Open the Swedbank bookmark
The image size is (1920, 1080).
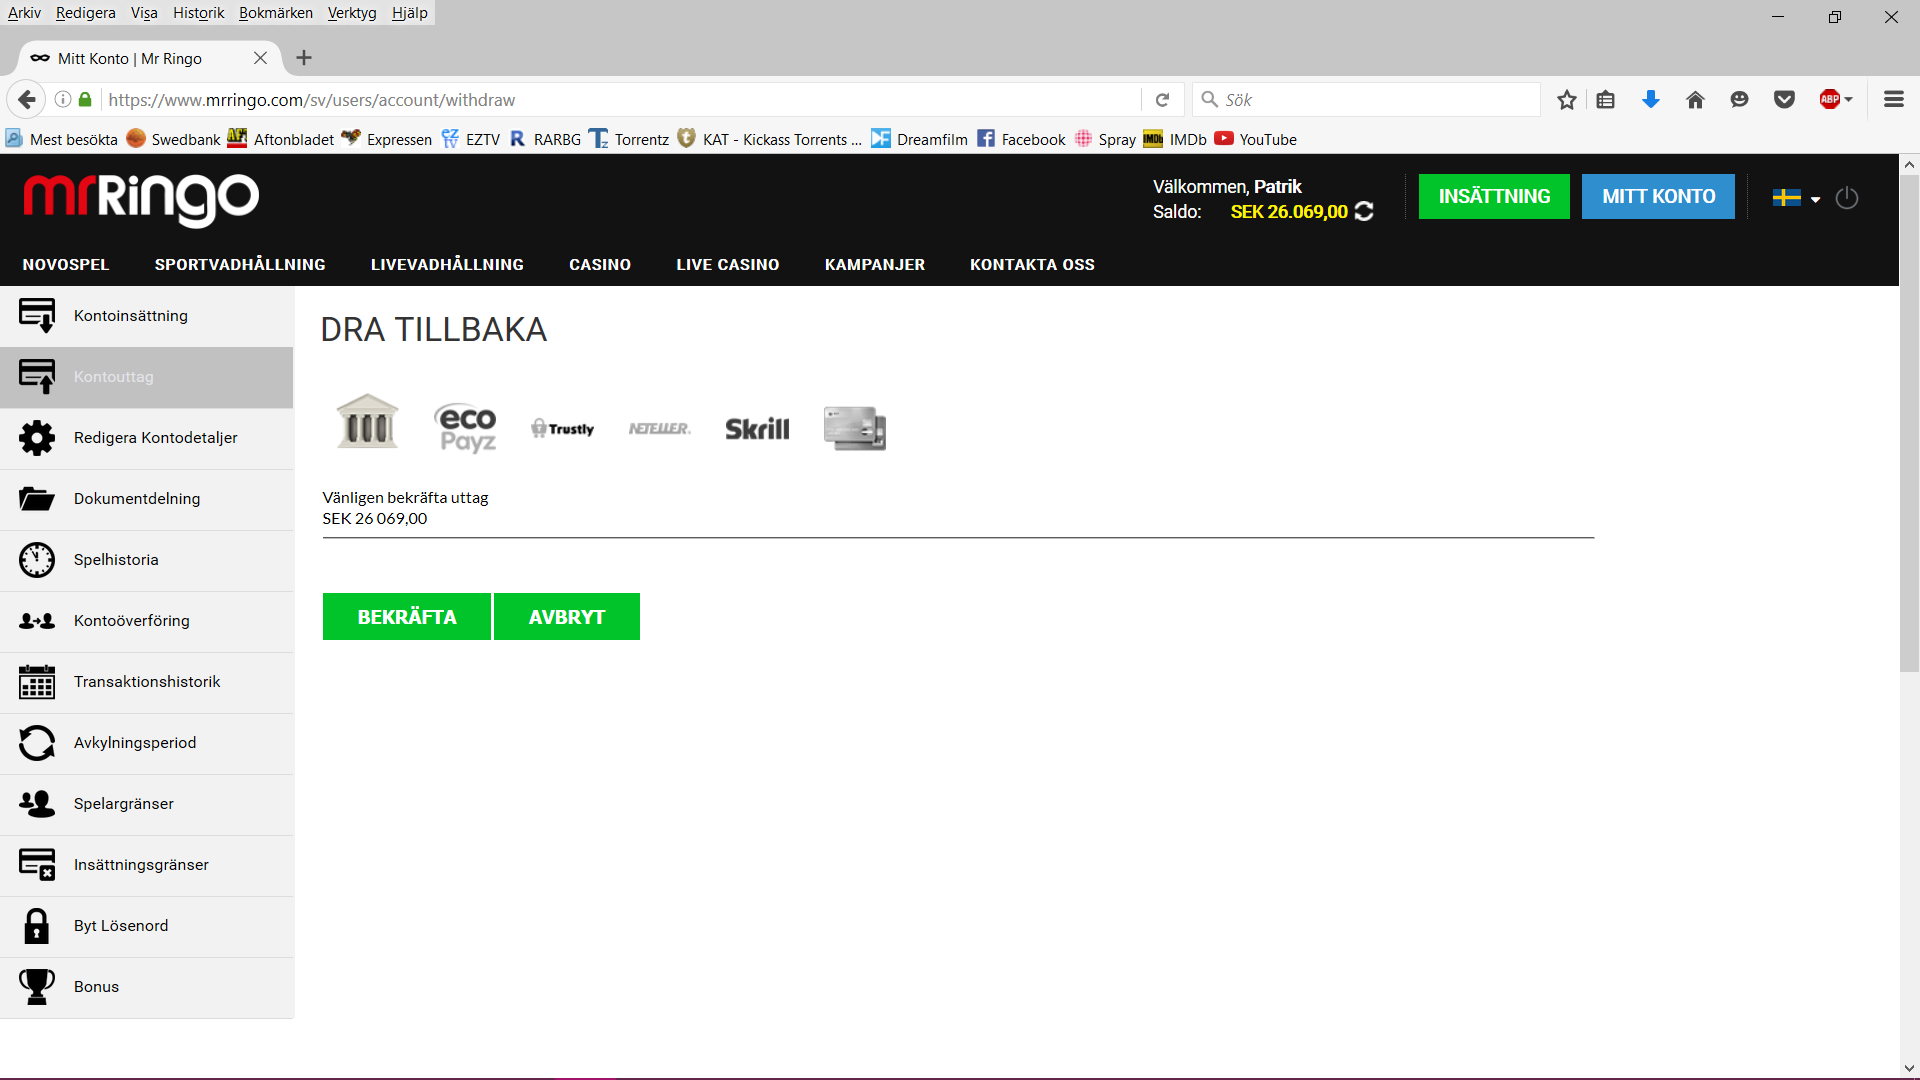[173, 139]
